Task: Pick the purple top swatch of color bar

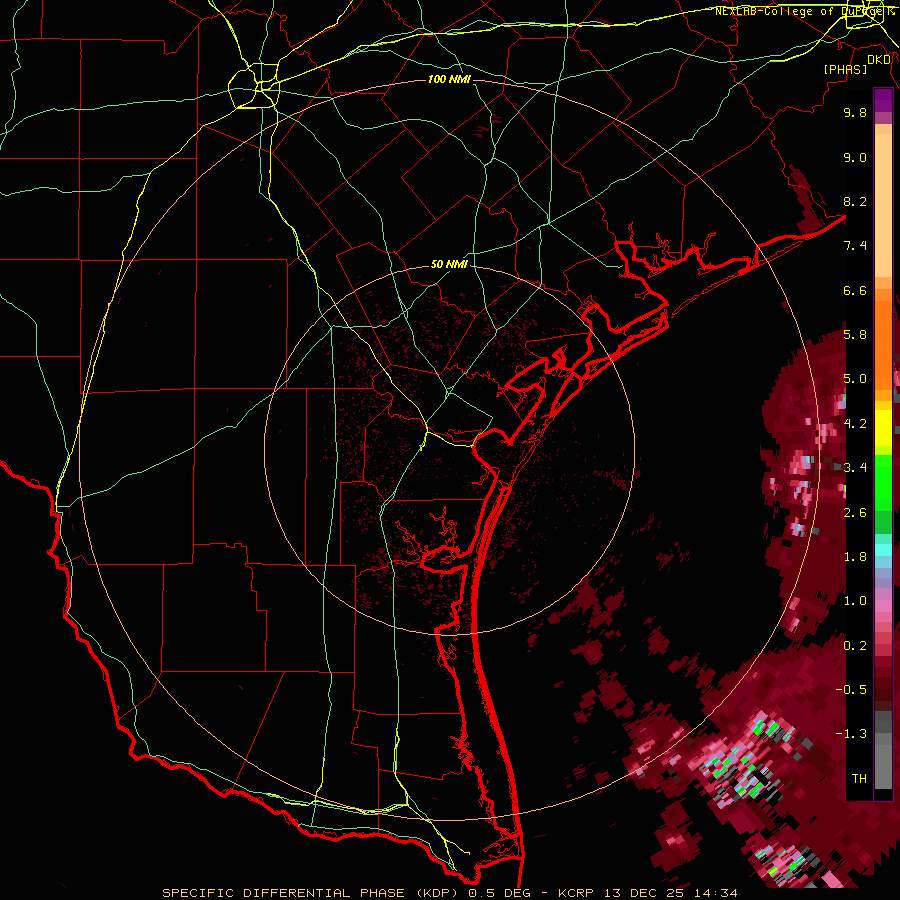Action: 883,100
